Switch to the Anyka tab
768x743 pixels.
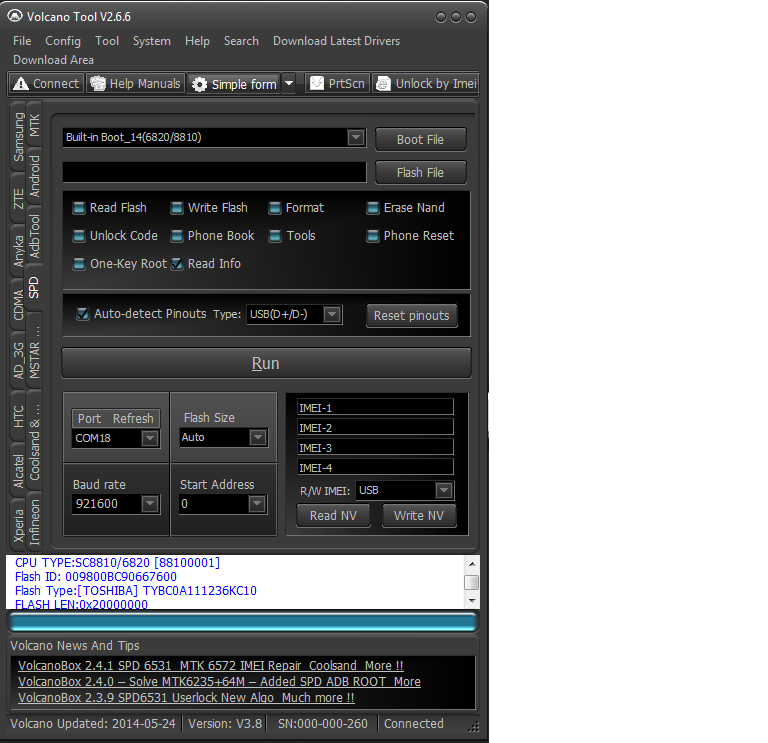pyautogui.click(x=18, y=251)
